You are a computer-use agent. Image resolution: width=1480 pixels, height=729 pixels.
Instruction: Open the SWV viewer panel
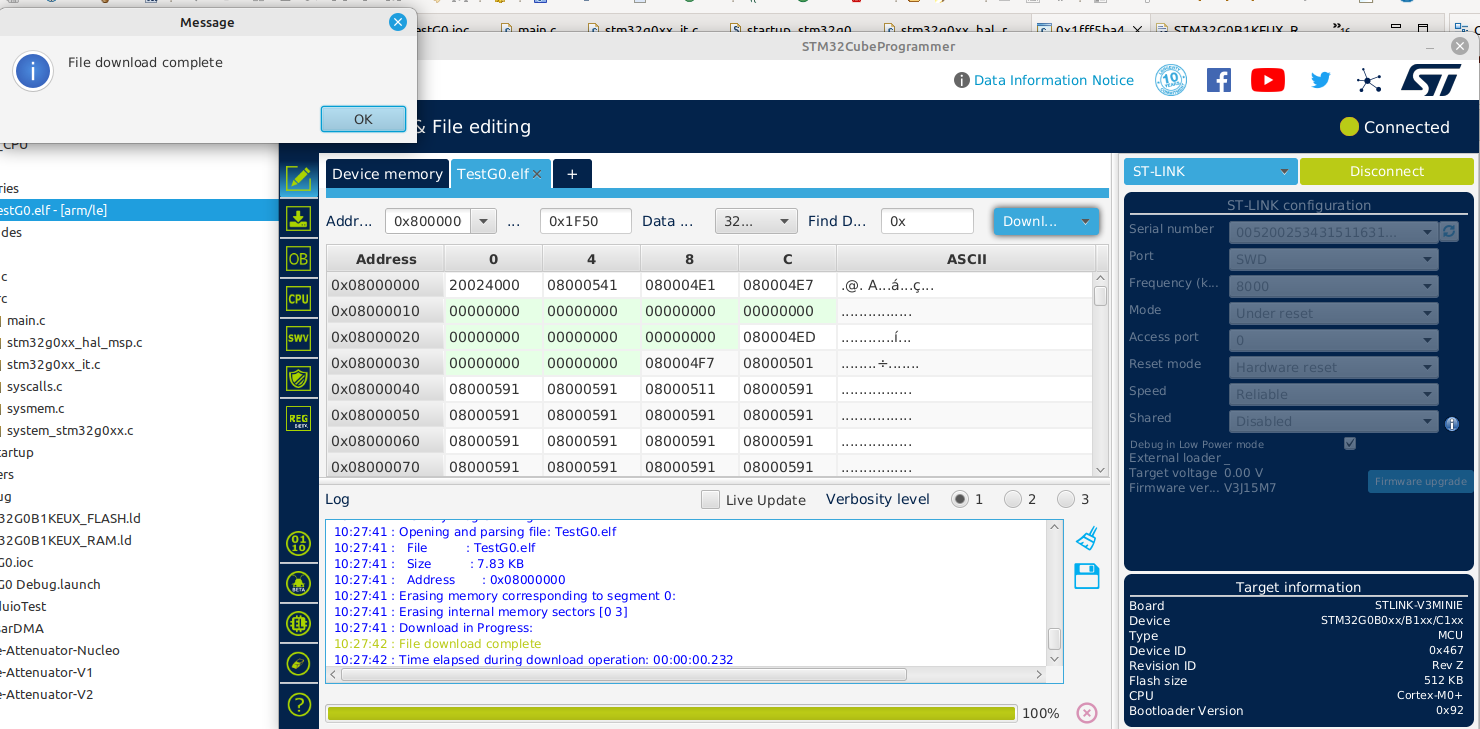[x=298, y=338]
